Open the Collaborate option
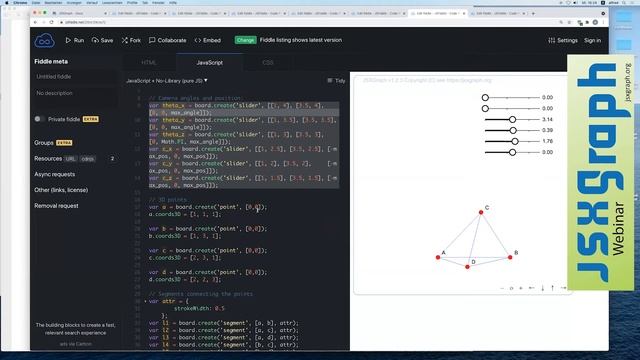The width and height of the screenshot is (640, 360). pyautogui.click(x=167, y=40)
